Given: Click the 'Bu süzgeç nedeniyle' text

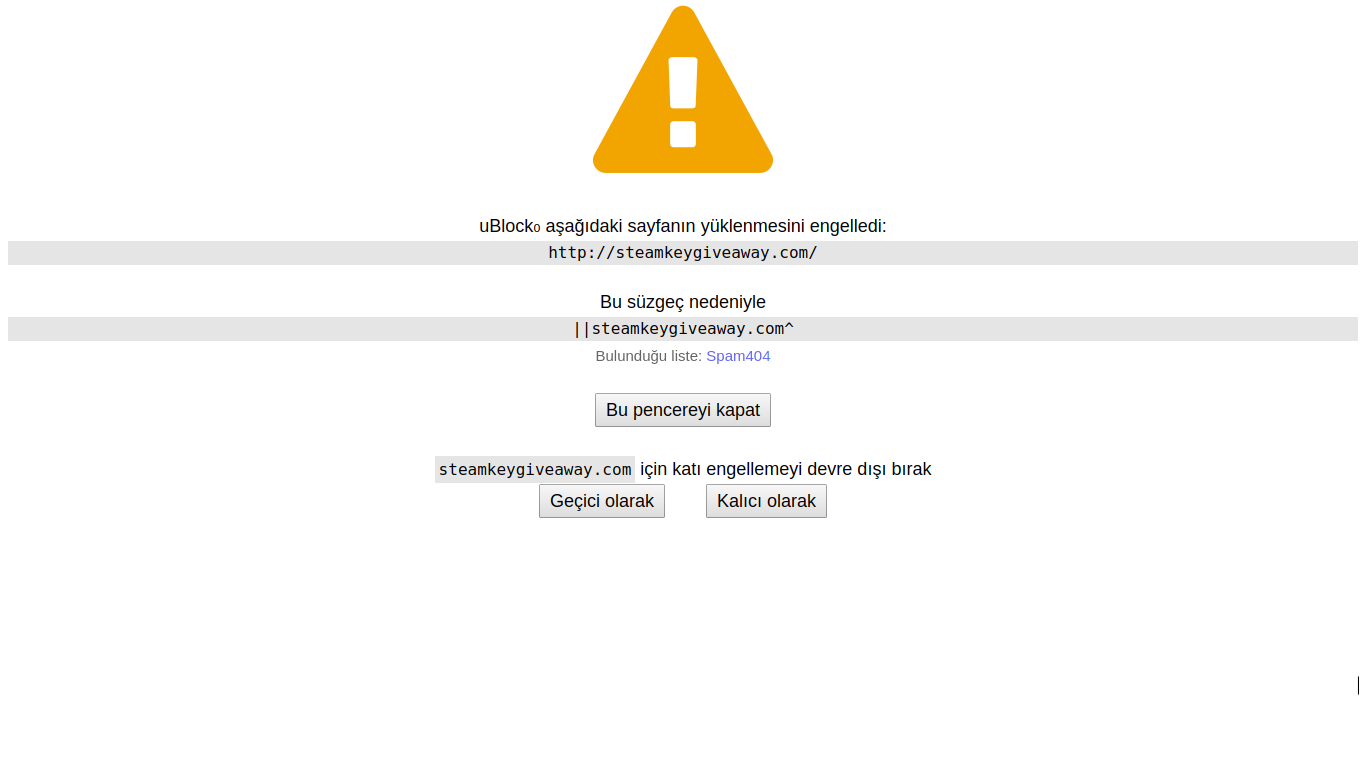Looking at the screenshot, I should (683, 302).
